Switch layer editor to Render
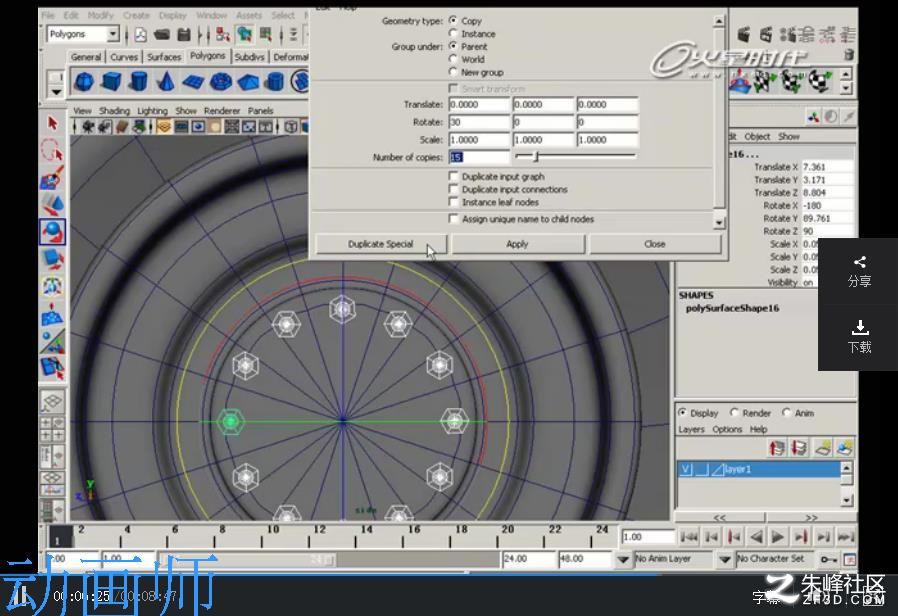 [x=734, y=412]
